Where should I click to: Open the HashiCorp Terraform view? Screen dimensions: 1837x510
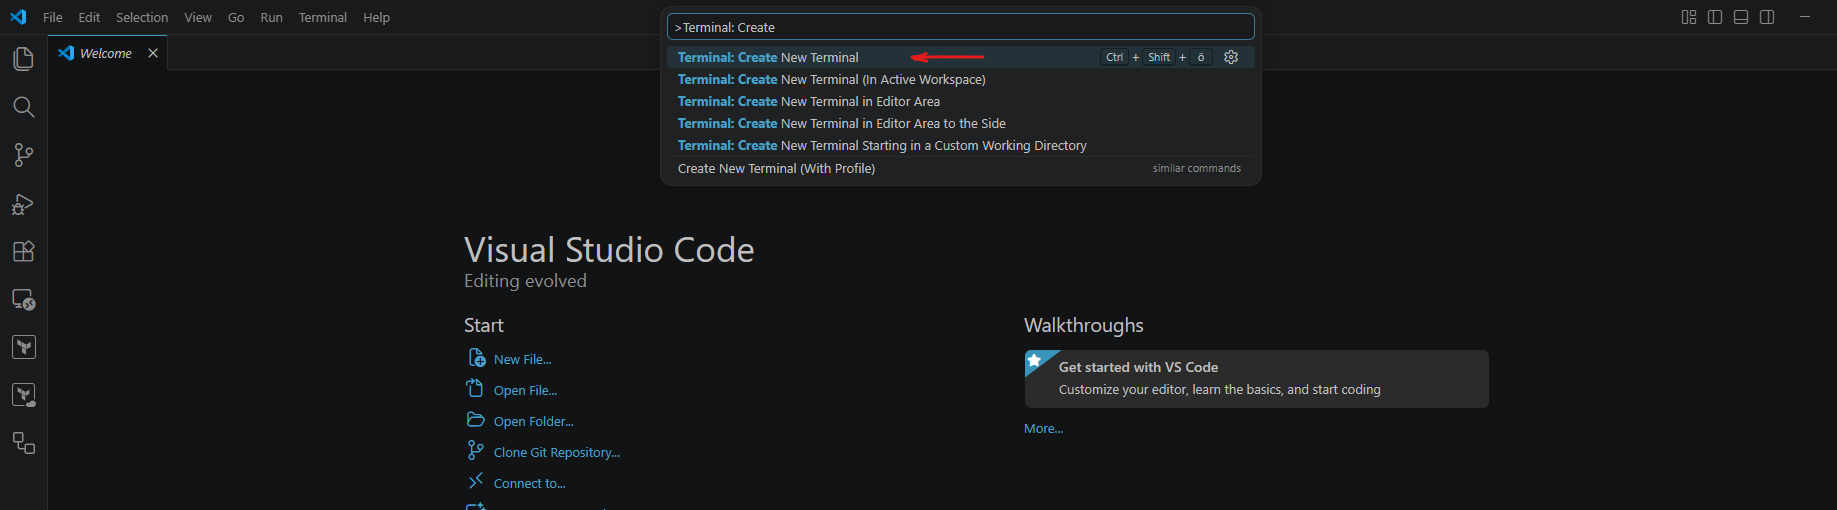pyautogui.click(x=23, y=347)
